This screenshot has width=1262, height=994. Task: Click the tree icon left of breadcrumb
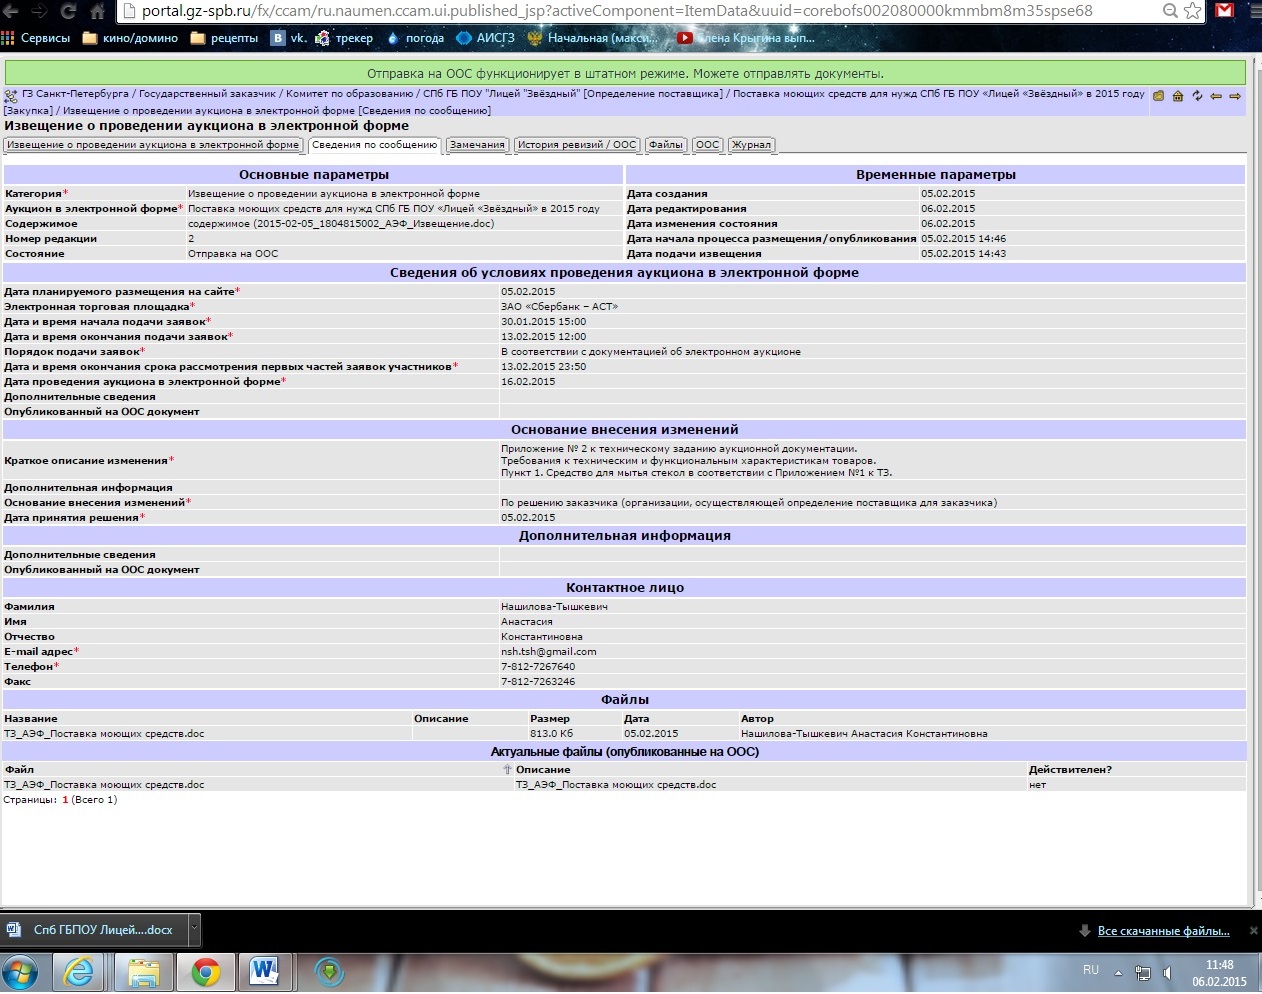(11, 96)
